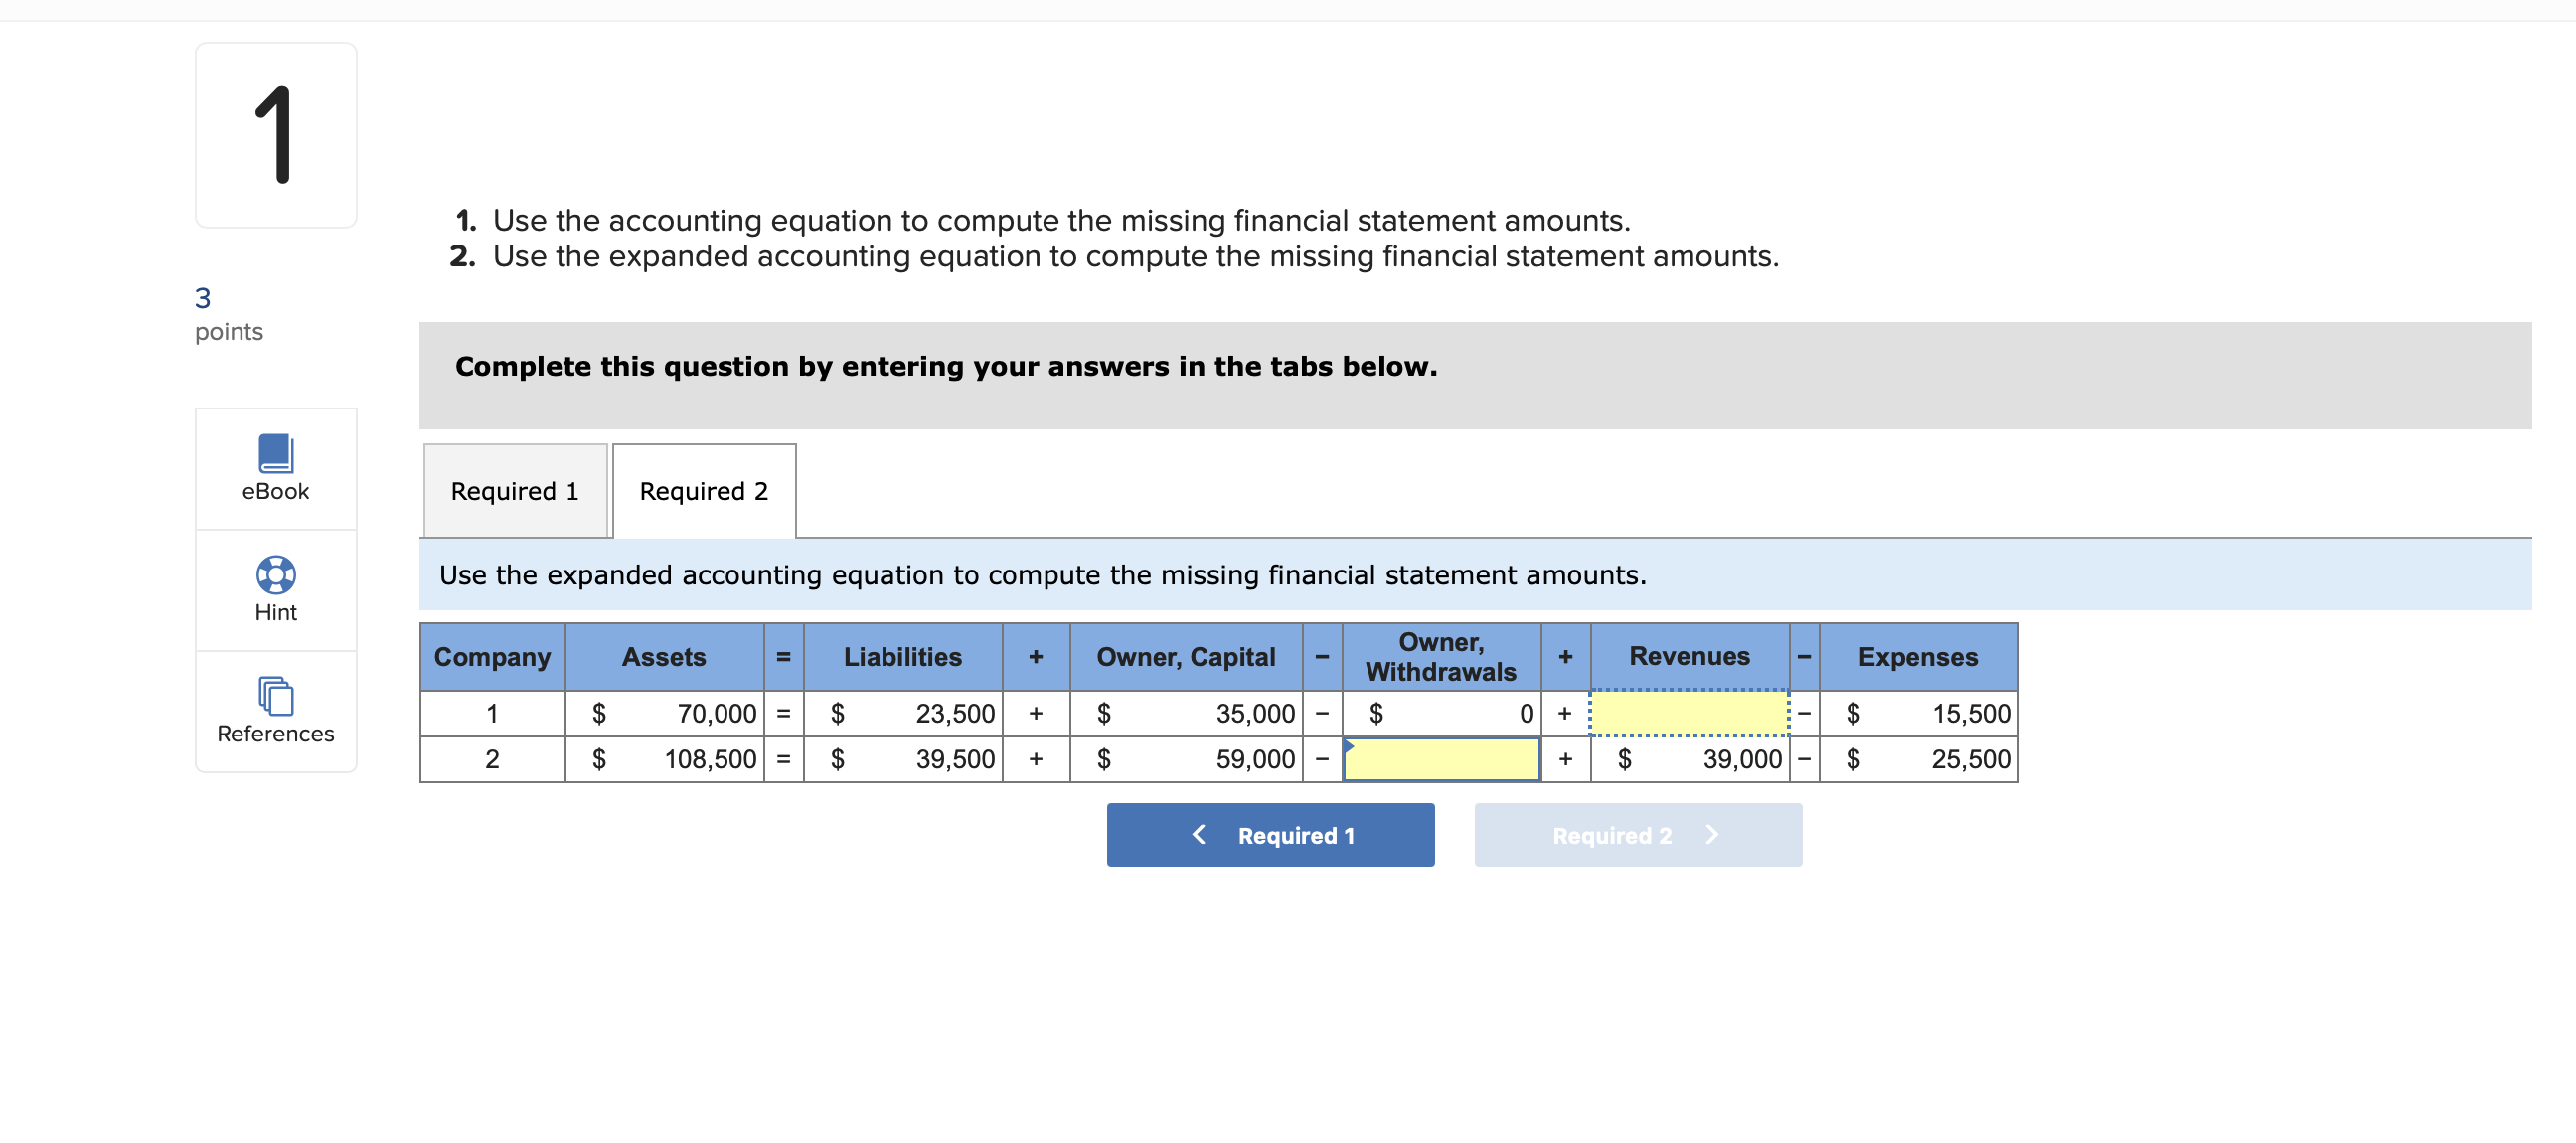Image resolution: width=2576 pixels, height=1143 pixels.
Task: Click the Liabilities cell showing 39,500
Action: (x=901, y=759)
